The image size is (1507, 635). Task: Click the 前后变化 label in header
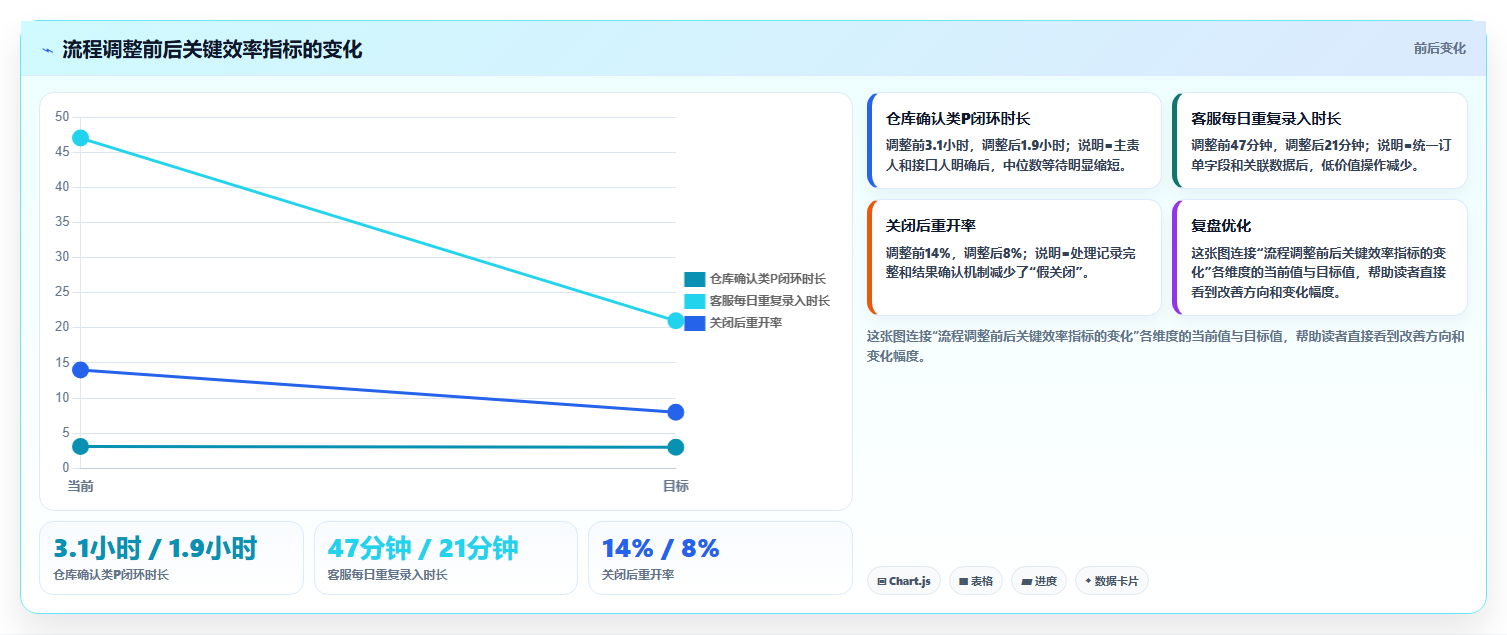point(1439,48)
